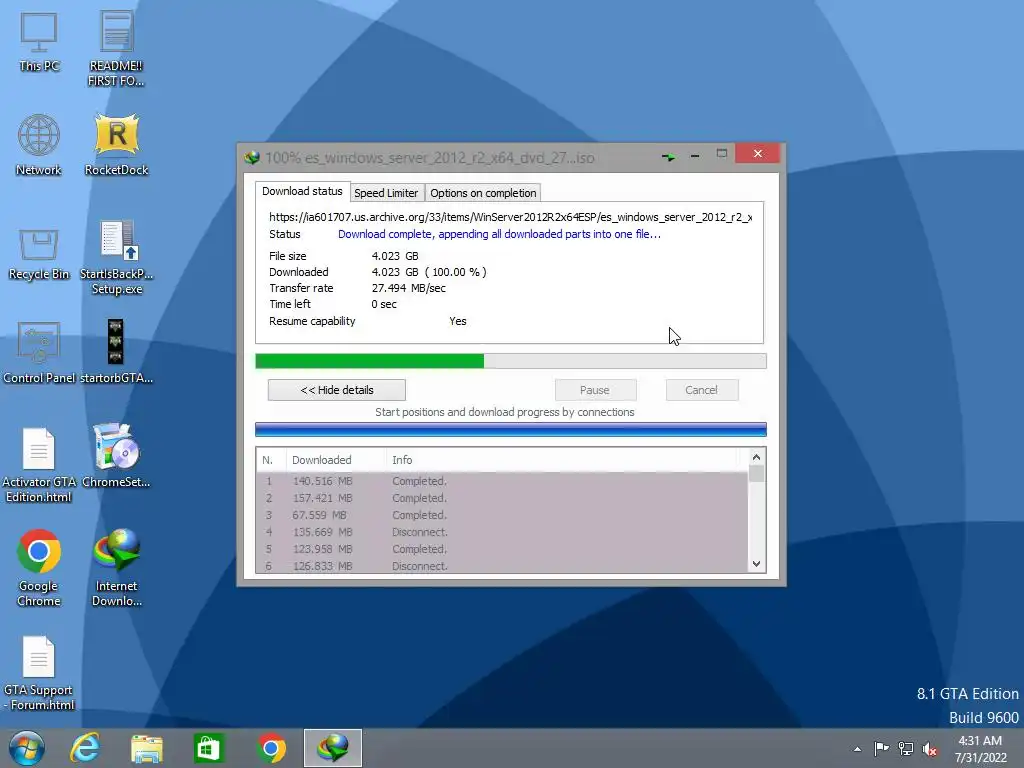Image resolution: width=1024 pixels, height=768 pixels.
Task: Launch RocketDock desktop icon
Action: (x=116, y=145)
